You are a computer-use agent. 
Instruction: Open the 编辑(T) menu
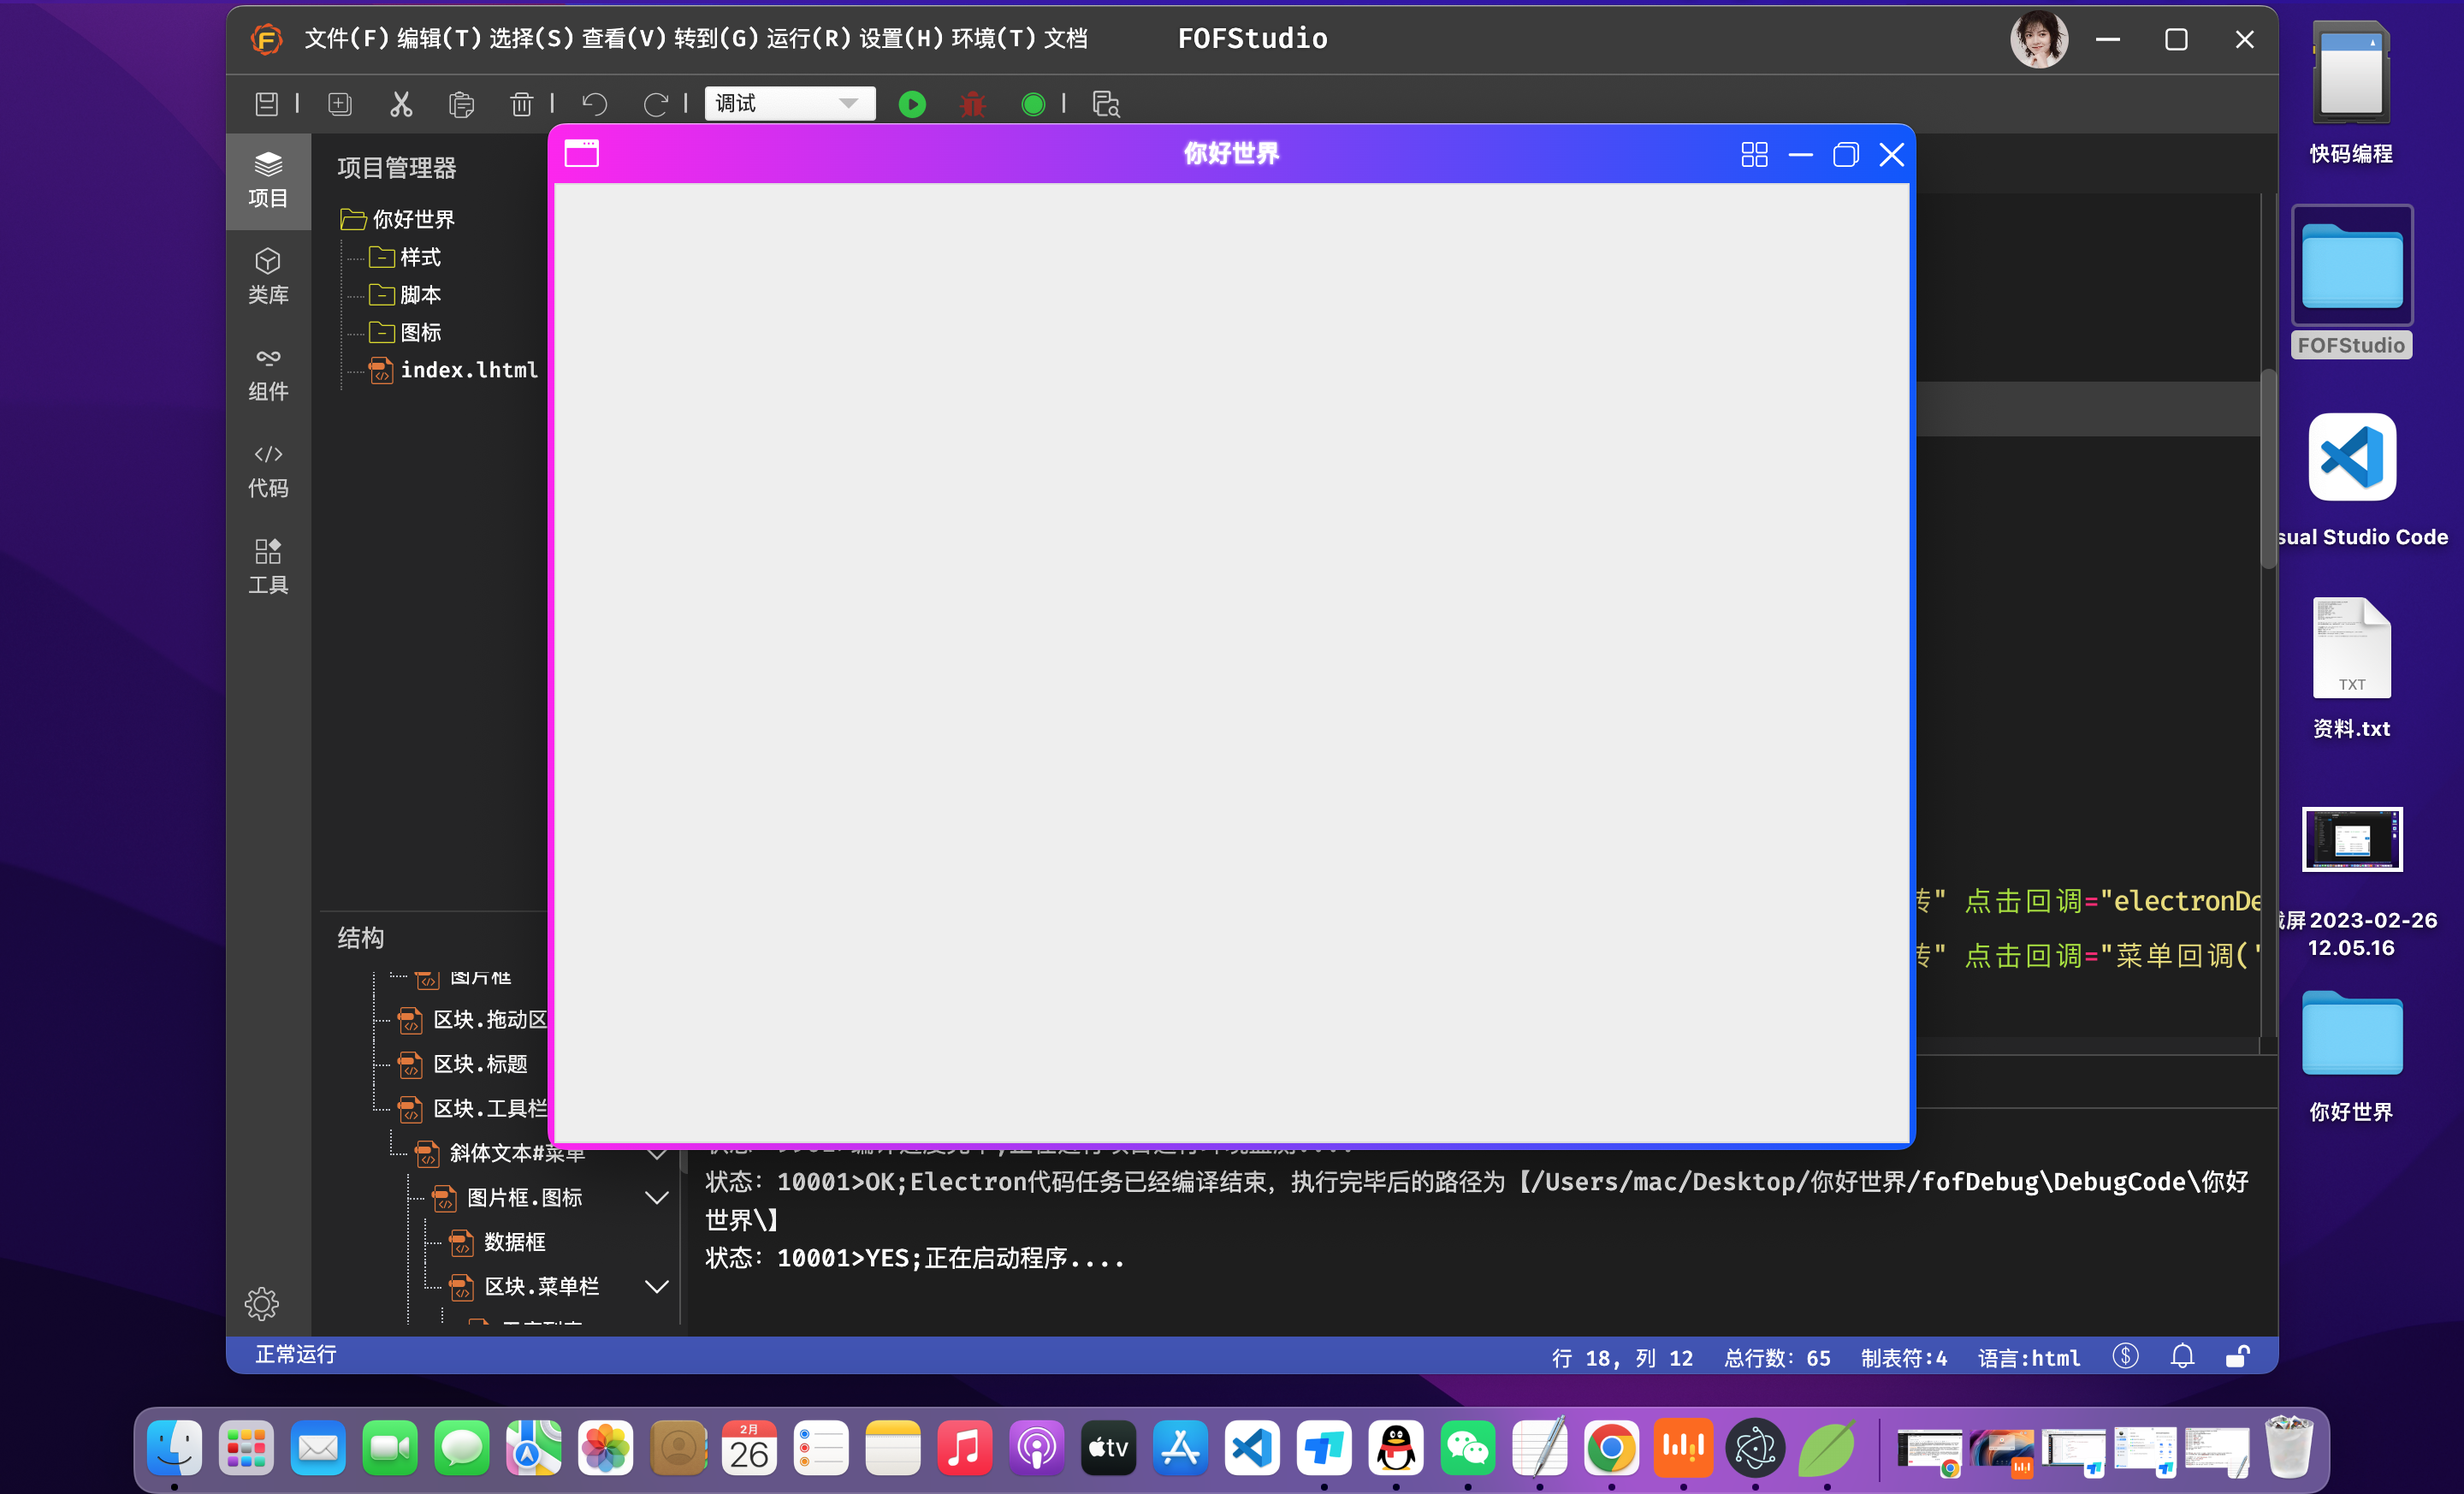pyautogui.click(x=438, y=38)
